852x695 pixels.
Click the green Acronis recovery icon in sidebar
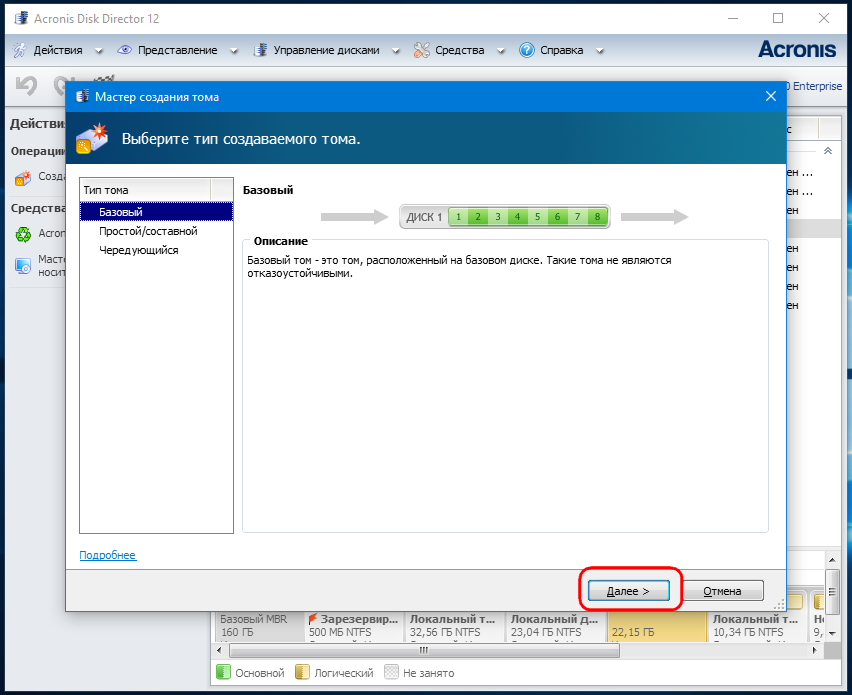pyautogui.click(x=22, y=234)
